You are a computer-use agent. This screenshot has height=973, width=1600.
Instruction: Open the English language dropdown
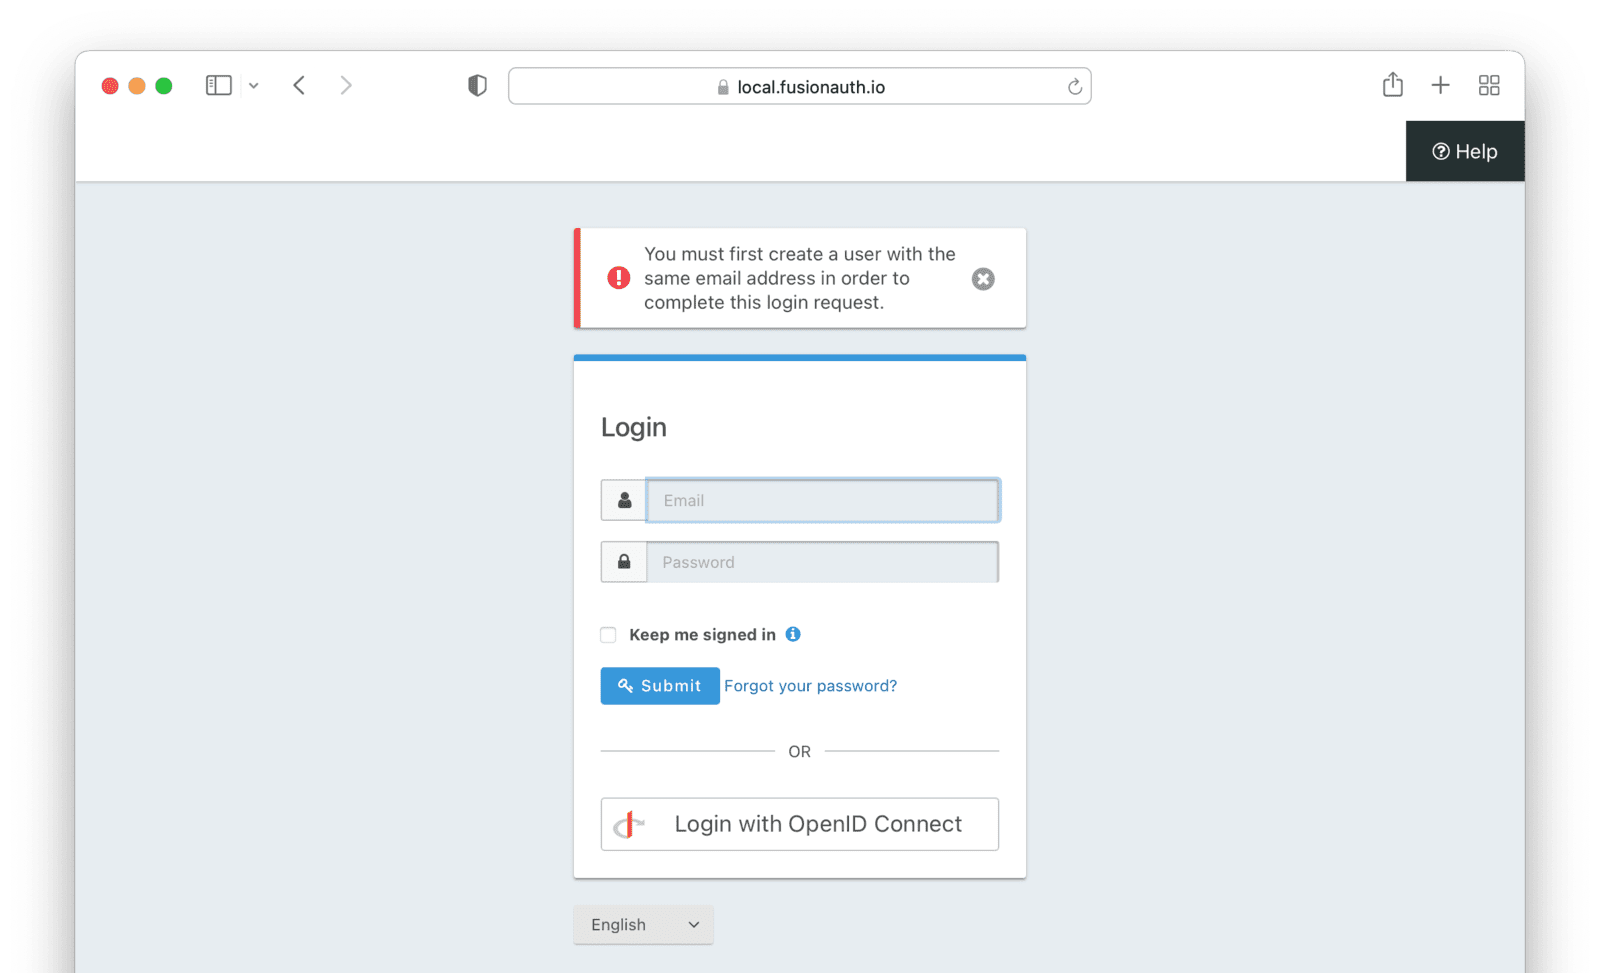[643, 924]
